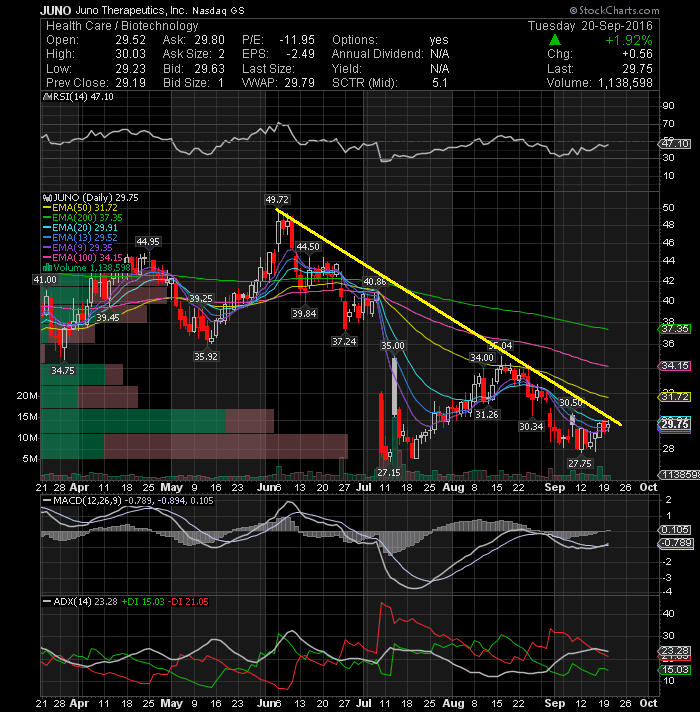
Task: Click the Juno Therapeutics, Inc. company name
Action: (x=132, y=10)
